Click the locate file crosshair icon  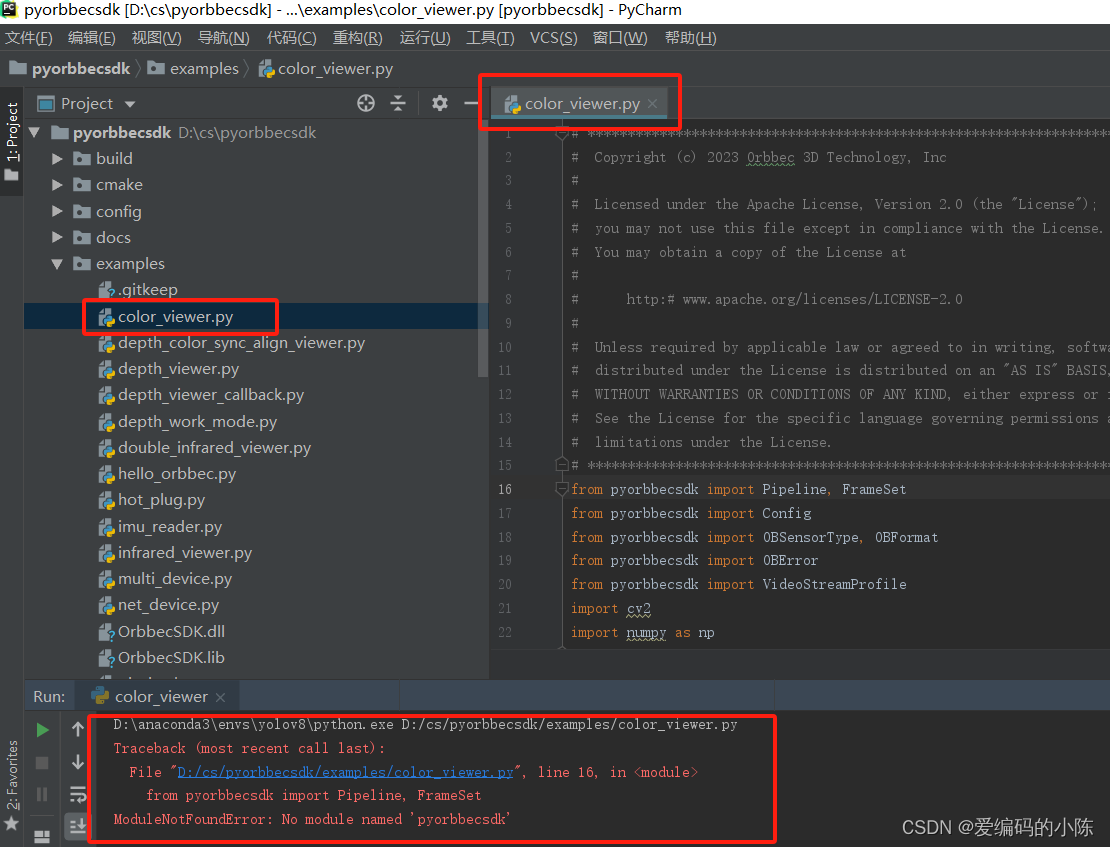pos(366,103)
